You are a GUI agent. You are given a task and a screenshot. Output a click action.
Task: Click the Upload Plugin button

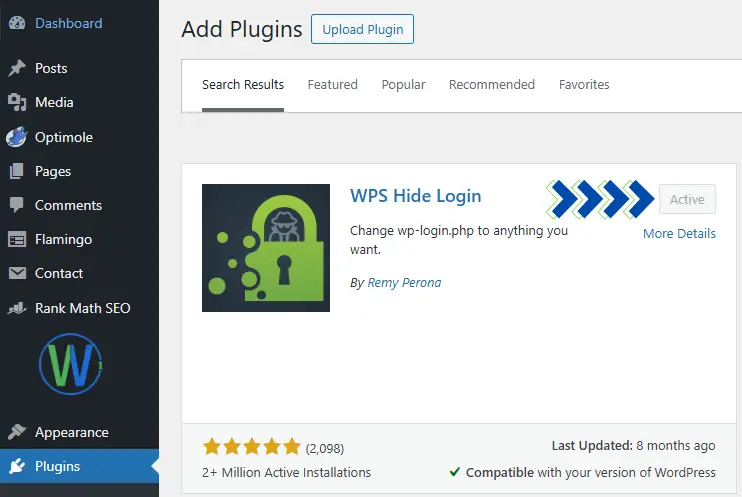tap(362, 30)
